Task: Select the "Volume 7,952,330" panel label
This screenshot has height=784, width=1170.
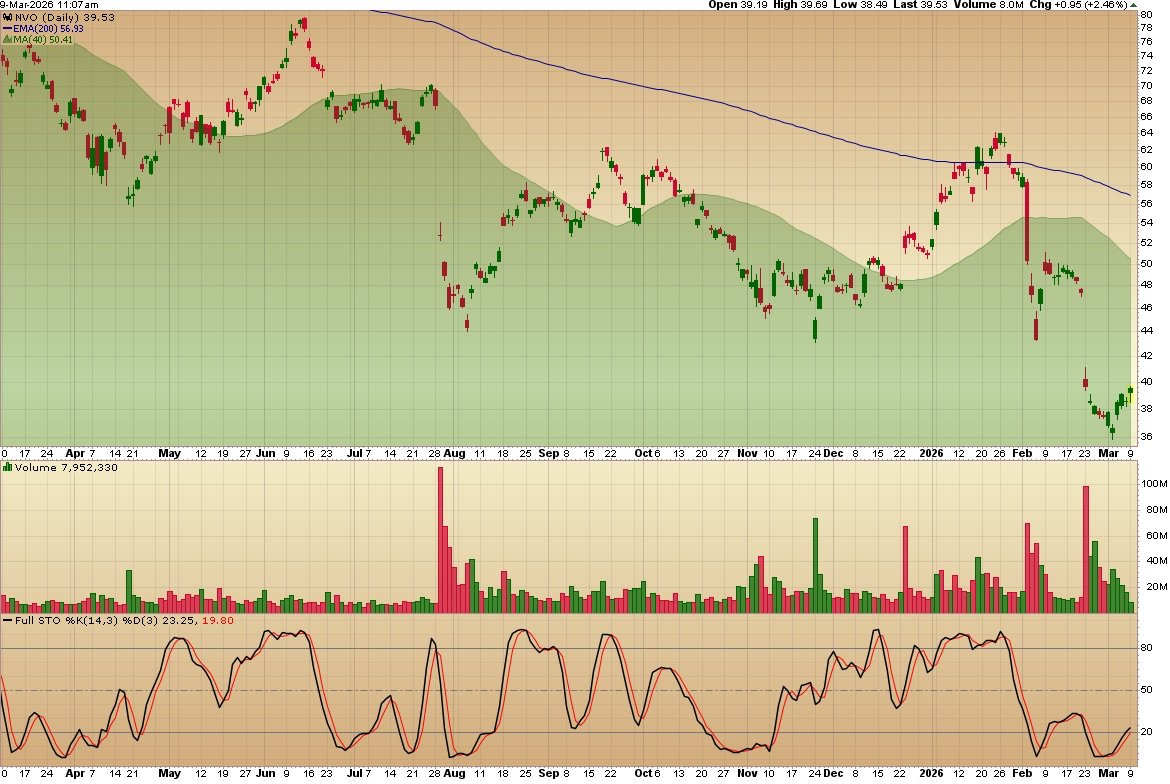Action: pos(66,468)
